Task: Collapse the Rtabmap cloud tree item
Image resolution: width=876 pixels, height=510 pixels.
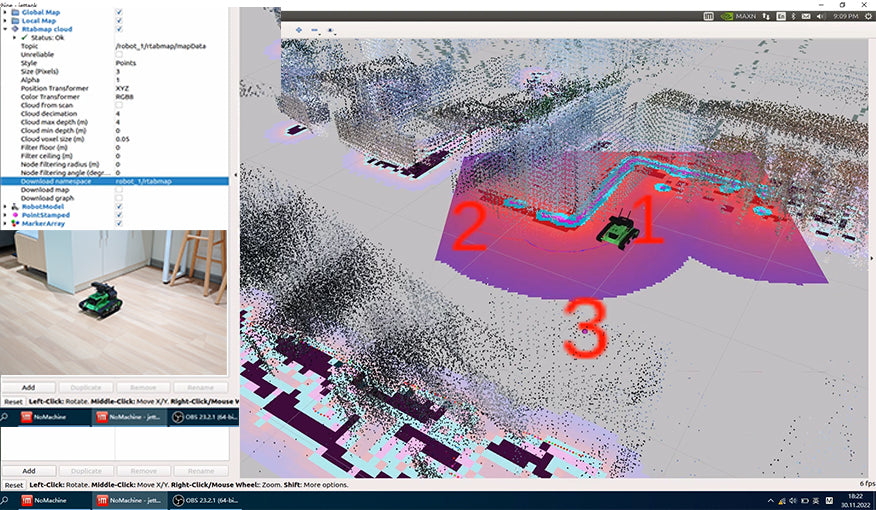Action: click(6, 29)
